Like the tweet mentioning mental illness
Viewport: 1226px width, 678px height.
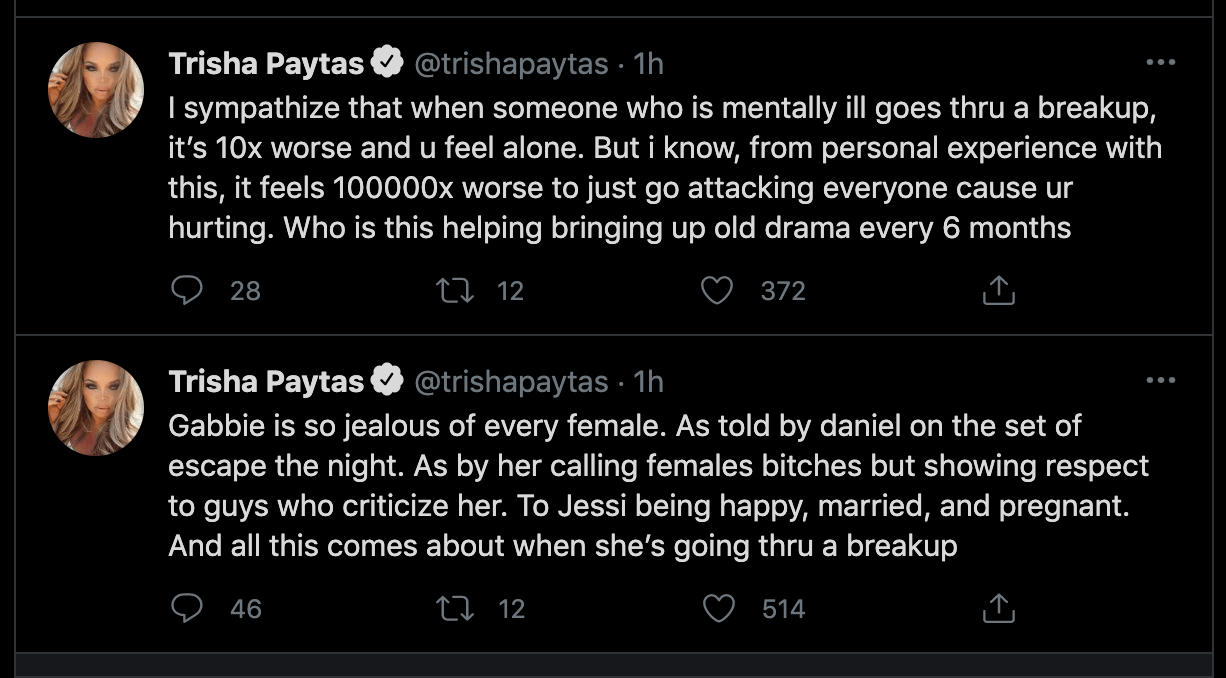717,290
